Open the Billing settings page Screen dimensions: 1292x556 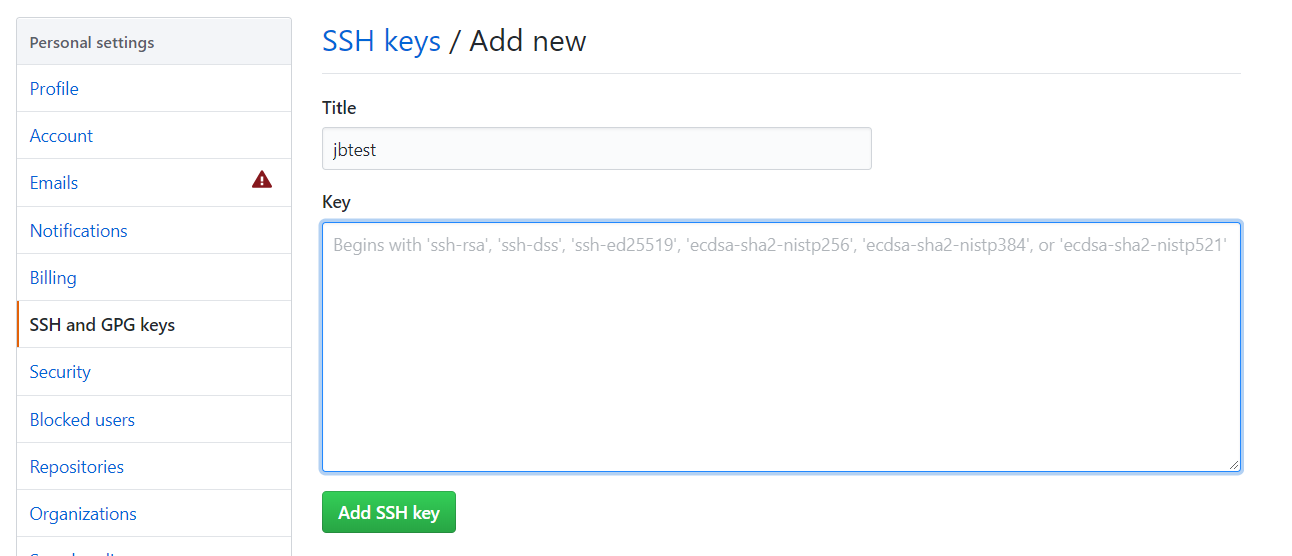click(53, 278)
